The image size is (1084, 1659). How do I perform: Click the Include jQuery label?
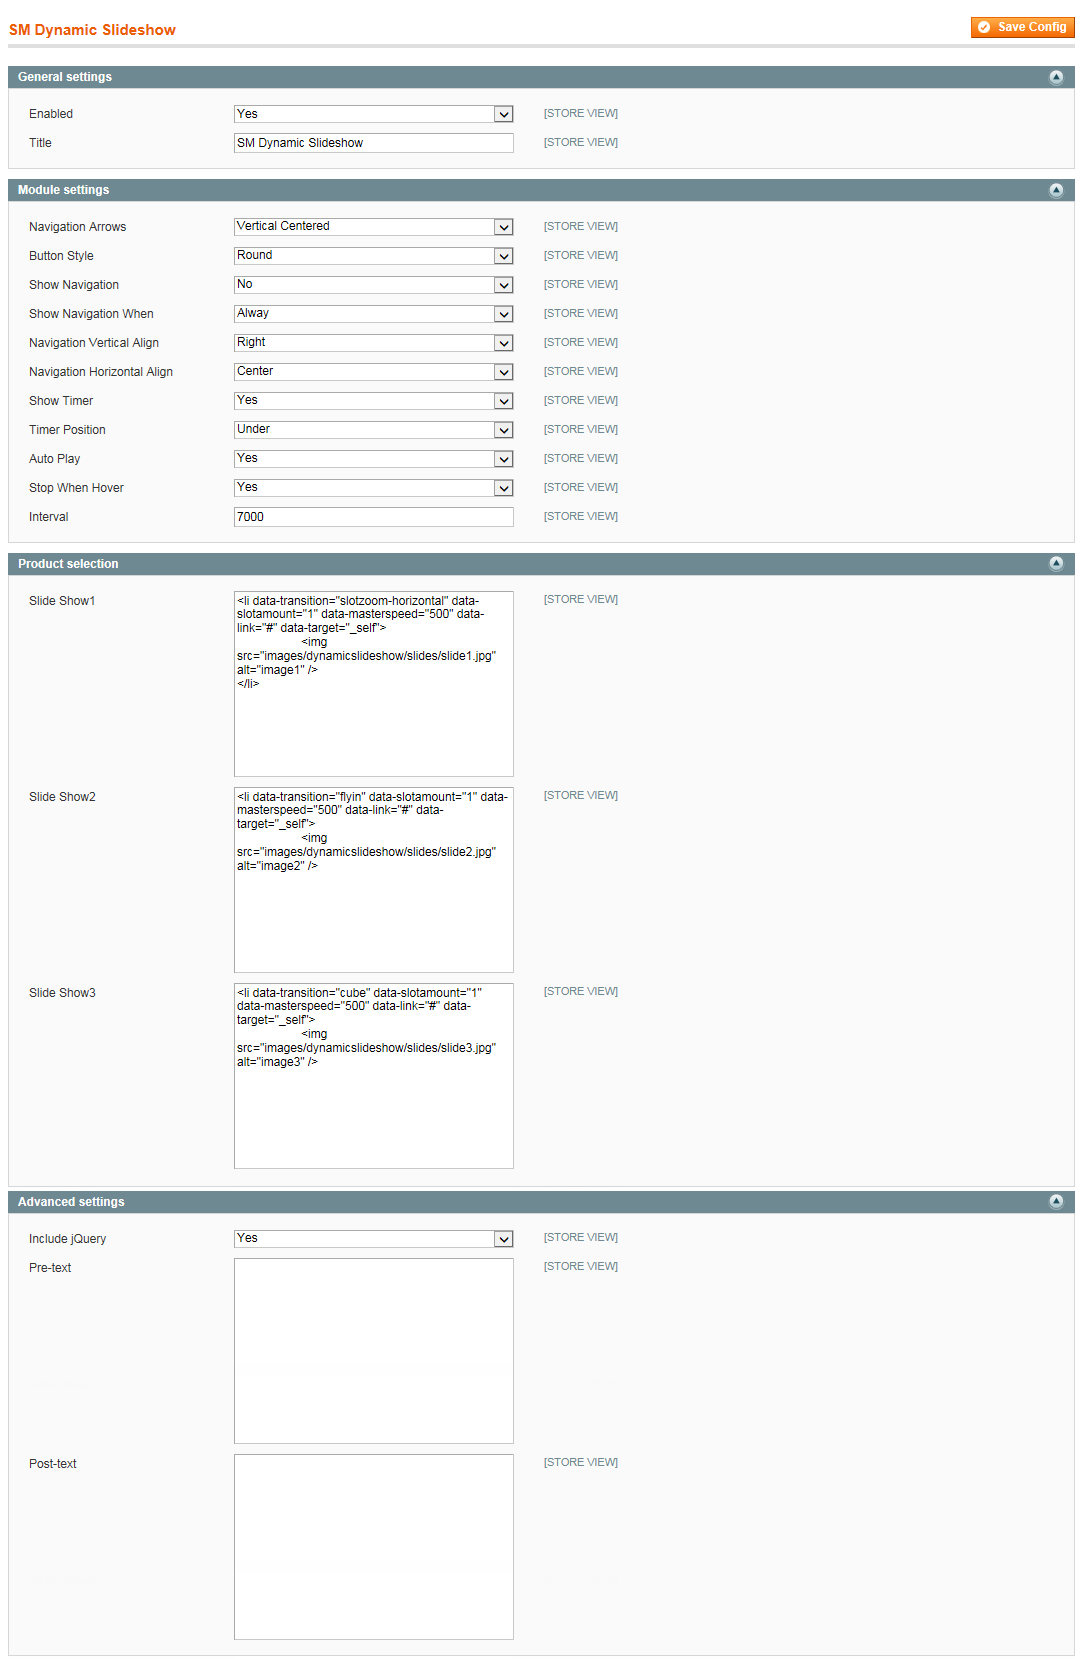point(67,1239)
